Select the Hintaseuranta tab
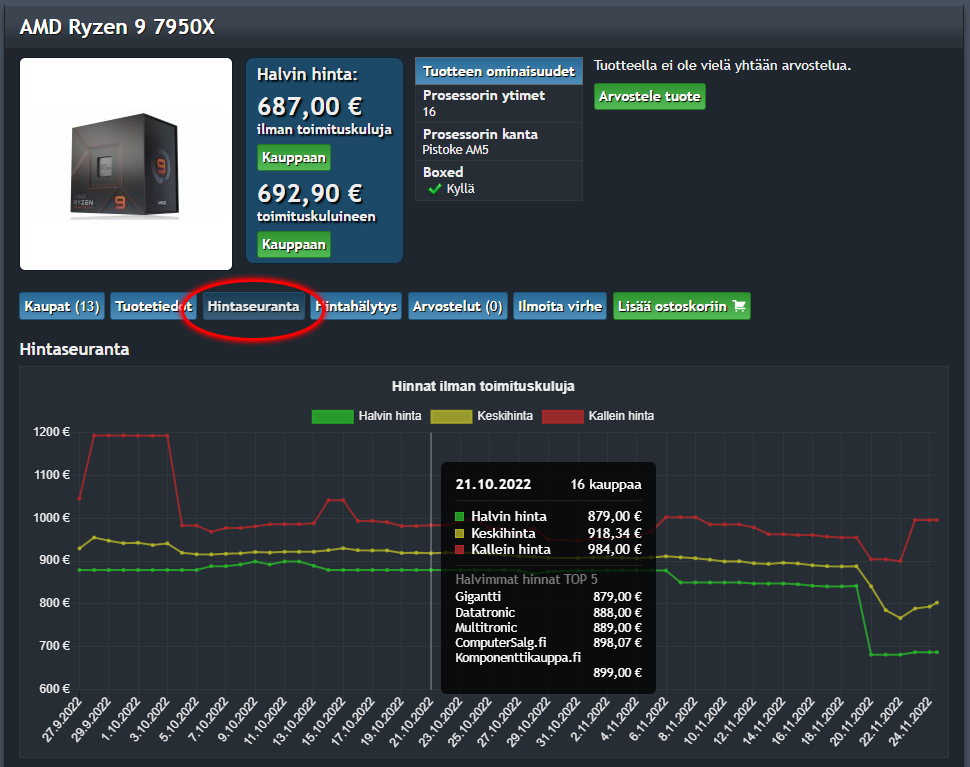 pos(253,307)
